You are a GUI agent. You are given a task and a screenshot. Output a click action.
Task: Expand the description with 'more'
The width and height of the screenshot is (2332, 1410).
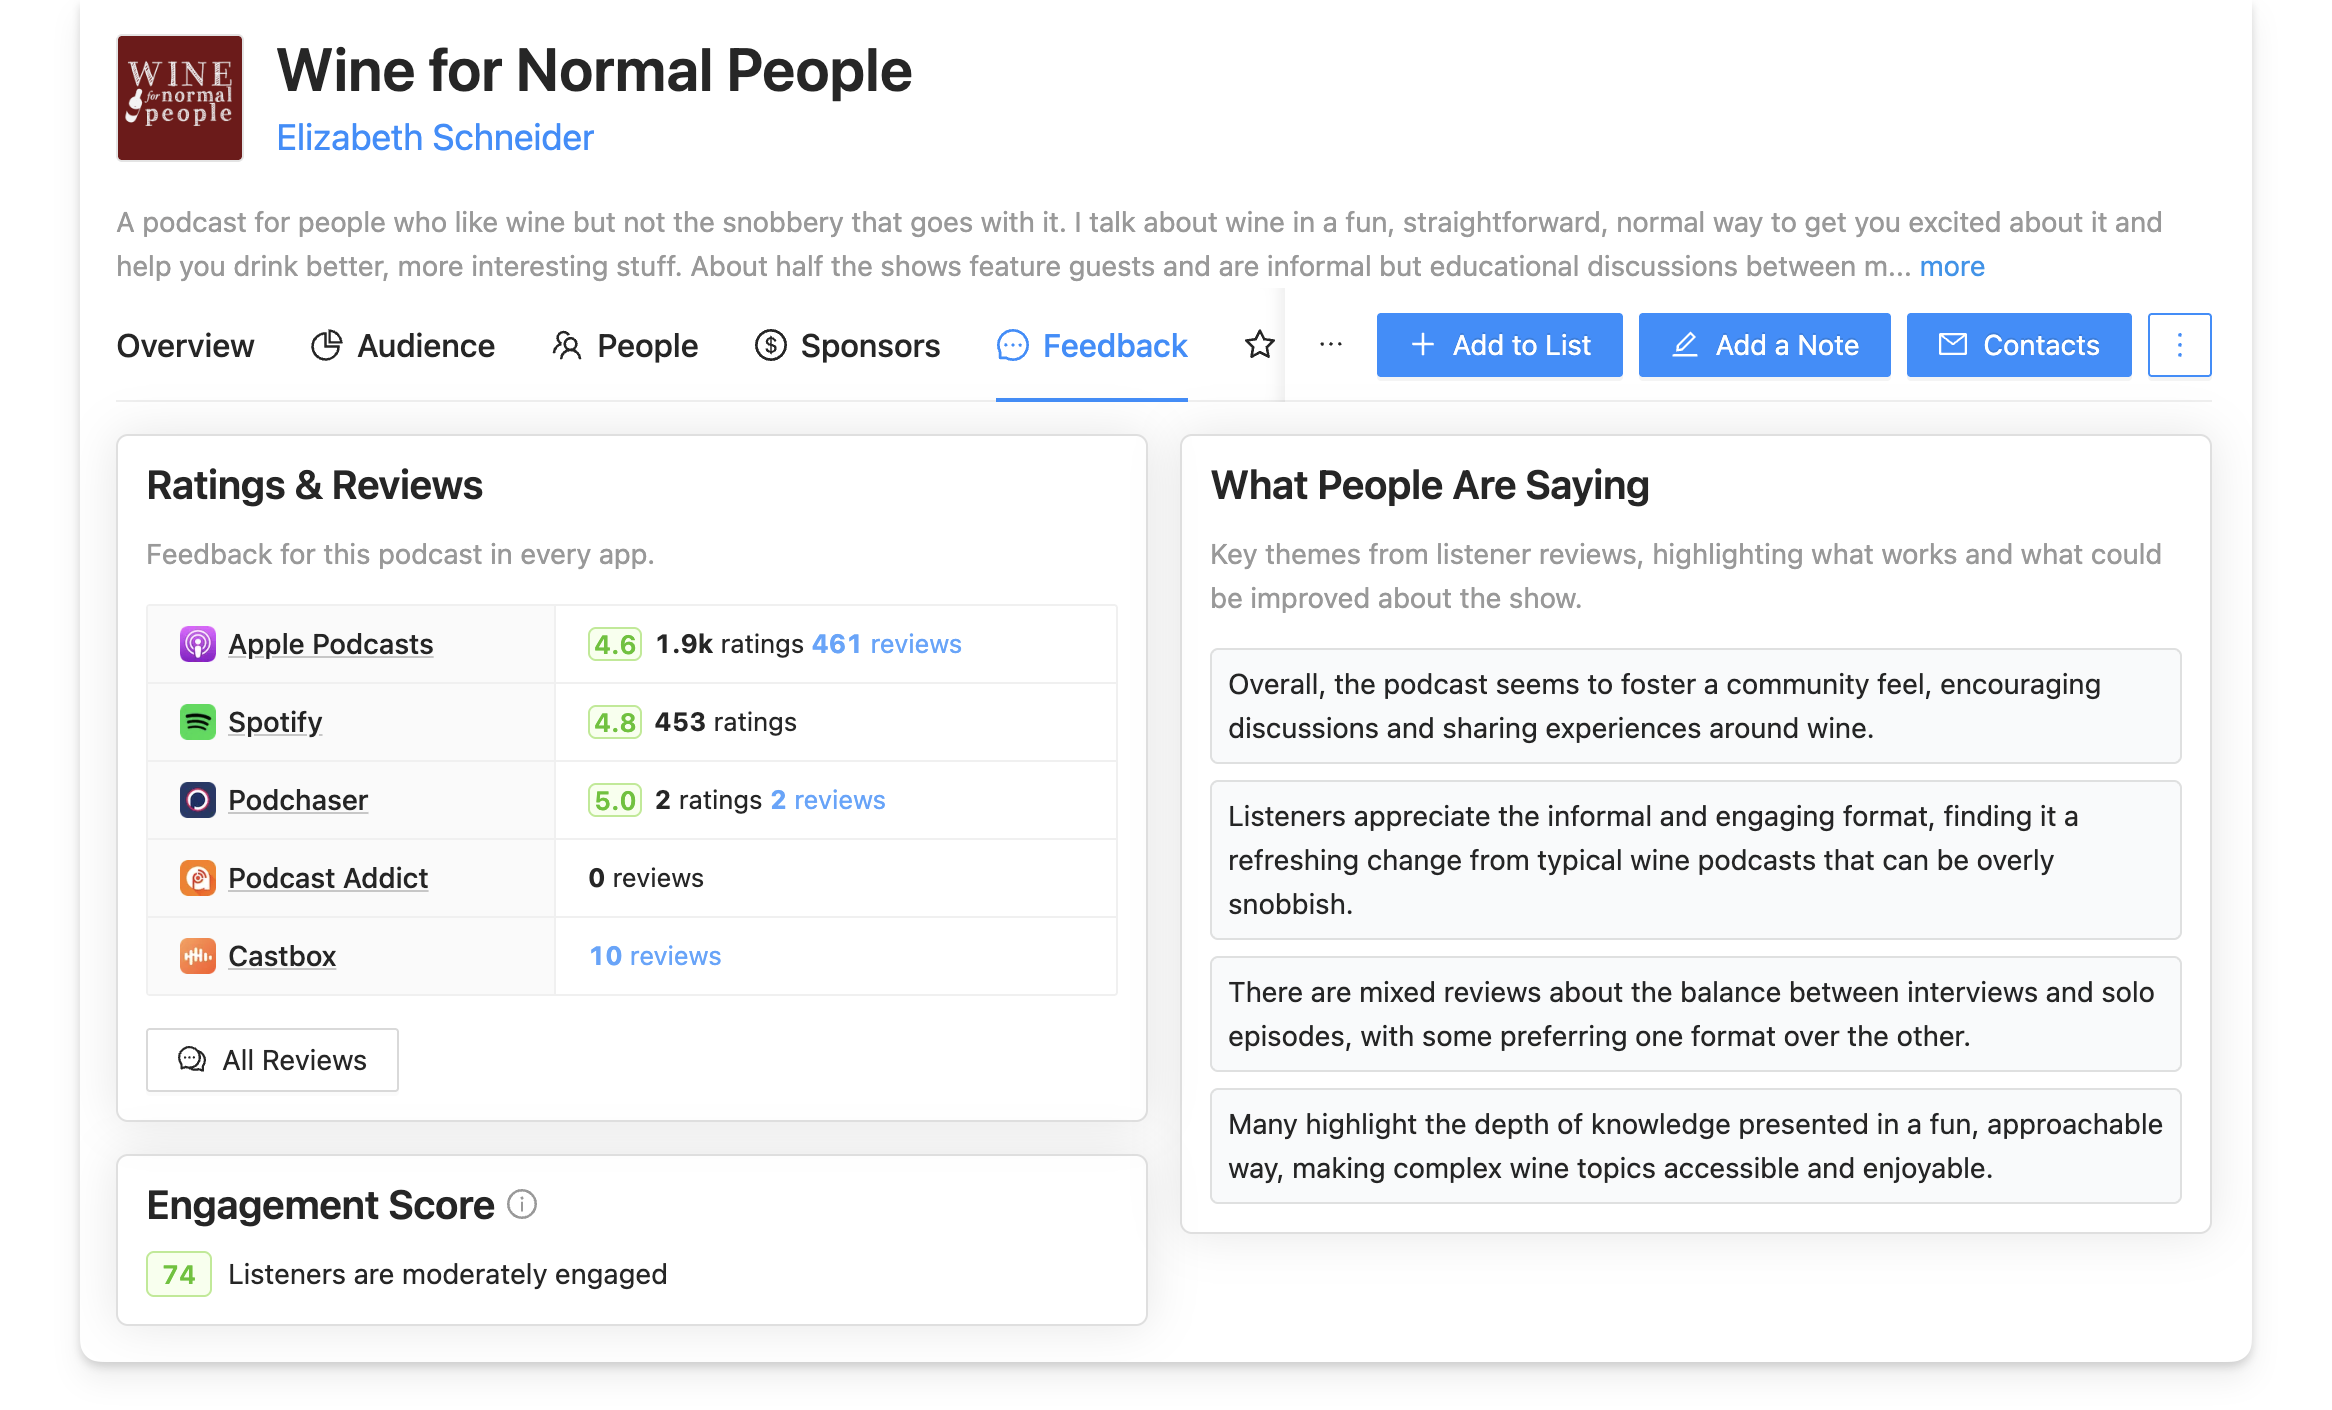1951,266
